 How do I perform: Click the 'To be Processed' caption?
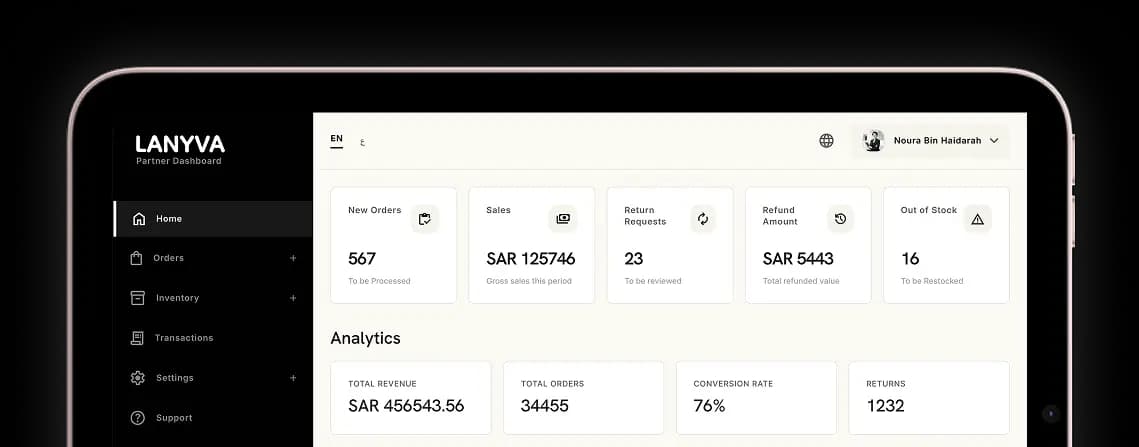pyautogui.click(x=379, y=281)
